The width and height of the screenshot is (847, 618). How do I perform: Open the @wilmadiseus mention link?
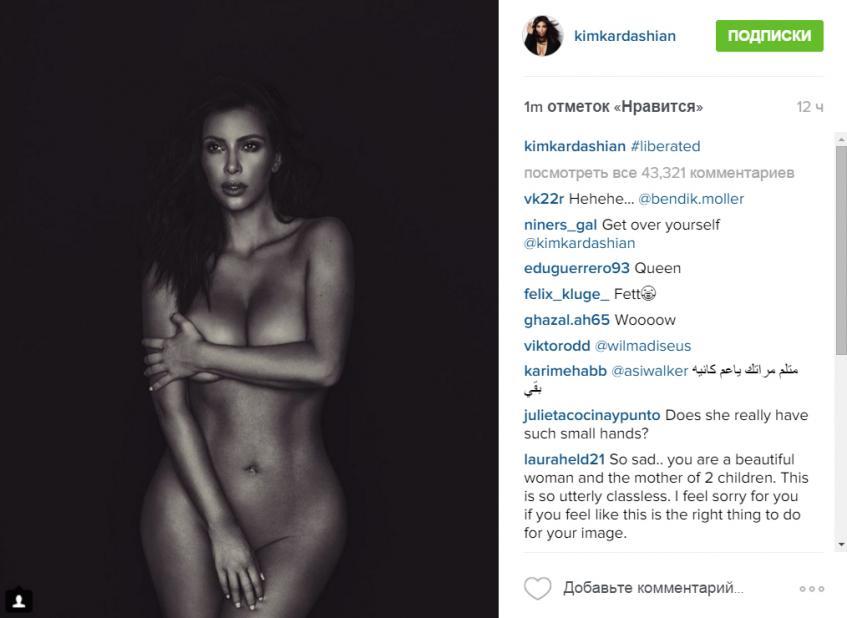(643, 346)
